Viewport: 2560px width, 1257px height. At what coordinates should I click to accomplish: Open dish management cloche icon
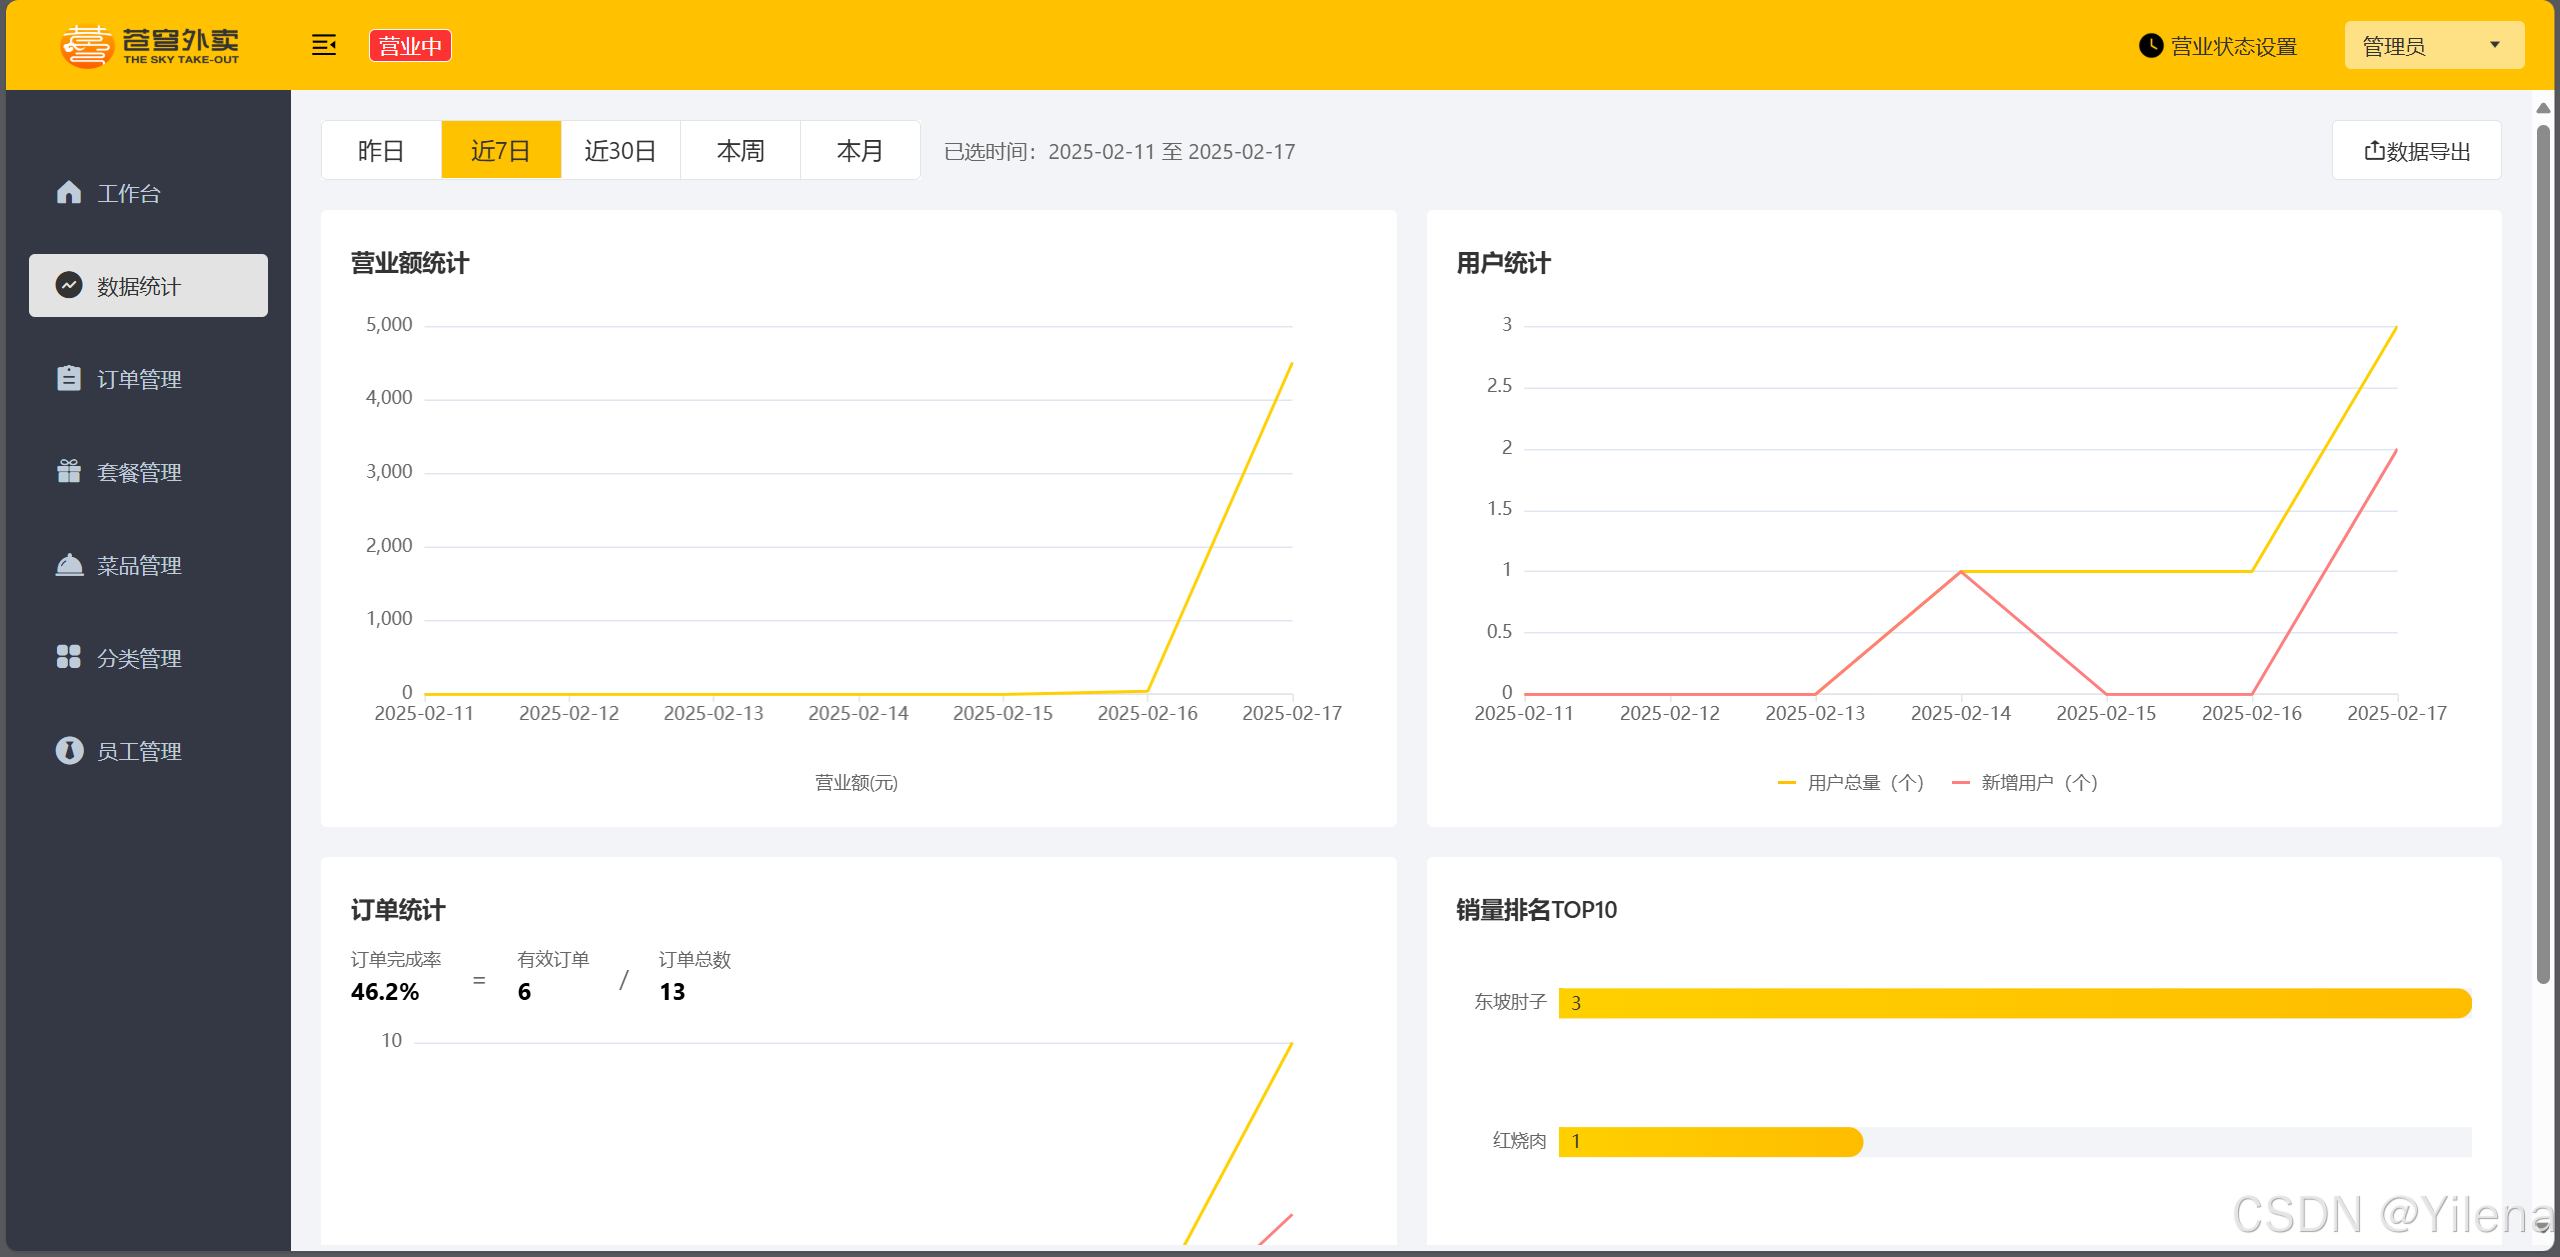pos(68,564)
